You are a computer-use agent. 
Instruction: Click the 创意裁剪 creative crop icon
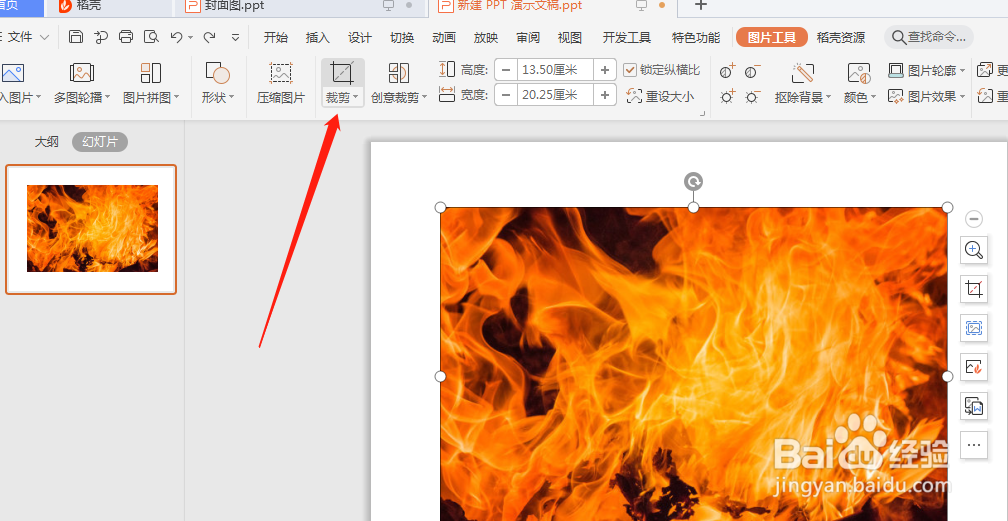[399, 73]
